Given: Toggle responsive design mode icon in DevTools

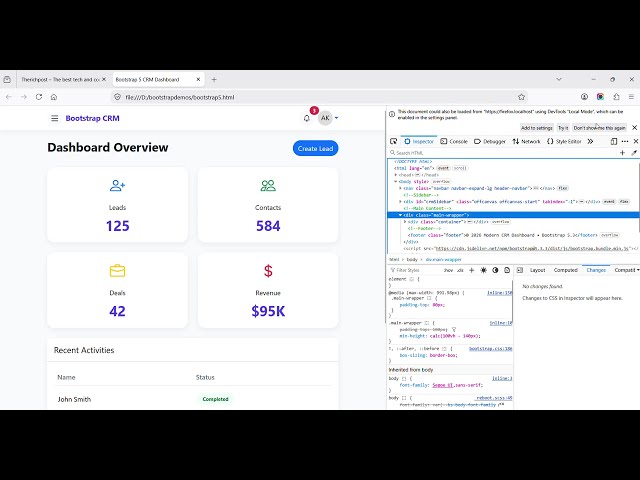Looking at the screenshot, I should tap(614, 141).
